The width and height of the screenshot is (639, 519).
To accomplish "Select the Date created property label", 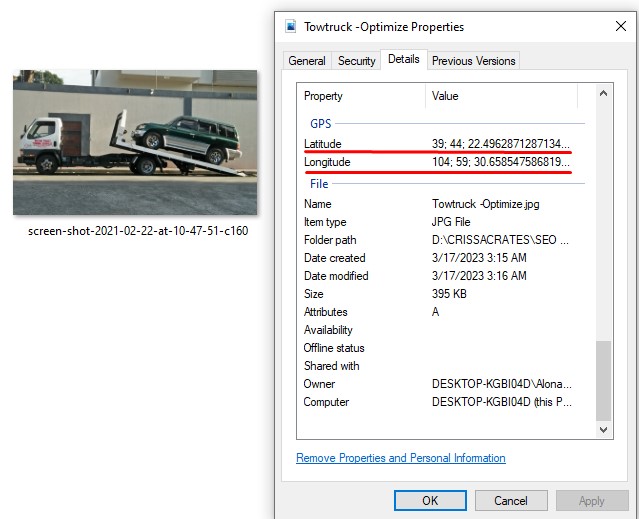I will pos(335,258).
